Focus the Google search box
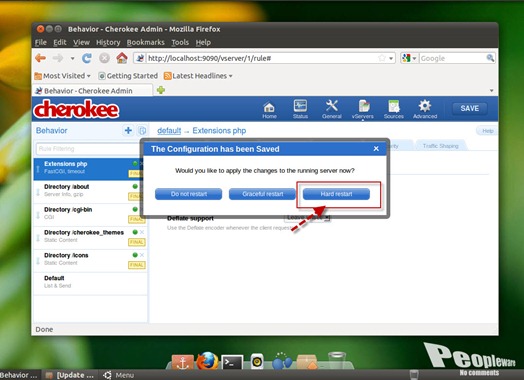Image resolution: width=524 pixels, height=380 pixels. [452, 58]
